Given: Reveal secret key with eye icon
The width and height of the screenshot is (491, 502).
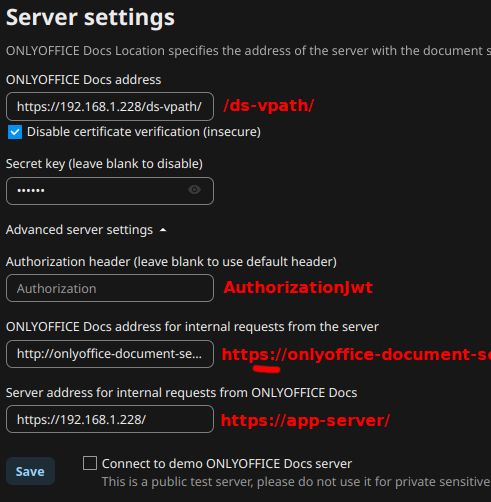Looking at the screenshot, I should [194, 190].
